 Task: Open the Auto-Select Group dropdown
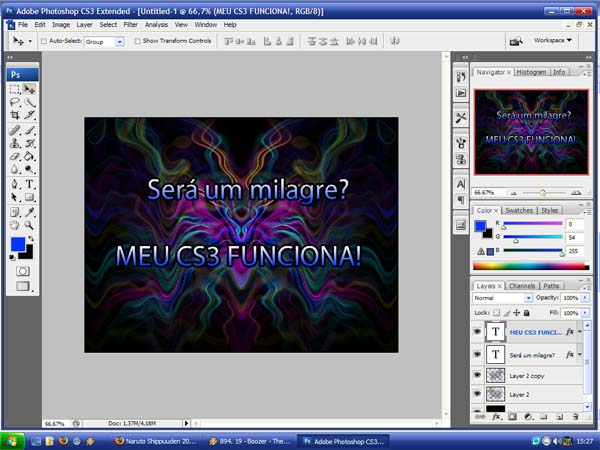(x=120, y=41)
